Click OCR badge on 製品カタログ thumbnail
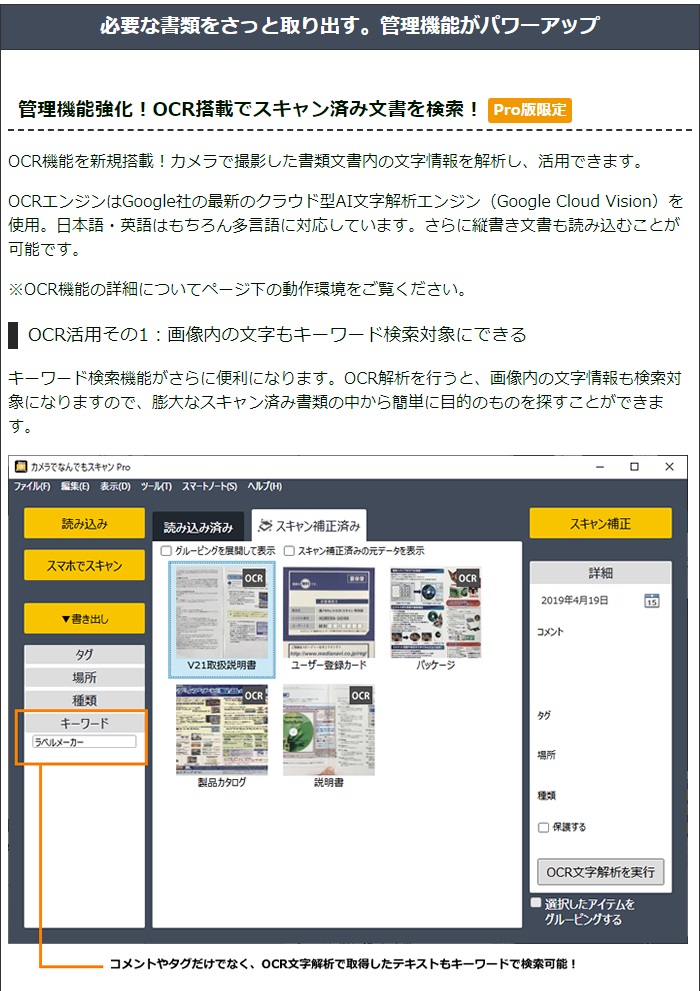Image resolution: width=700 pixels, height=991 pixels. point(254,695)
